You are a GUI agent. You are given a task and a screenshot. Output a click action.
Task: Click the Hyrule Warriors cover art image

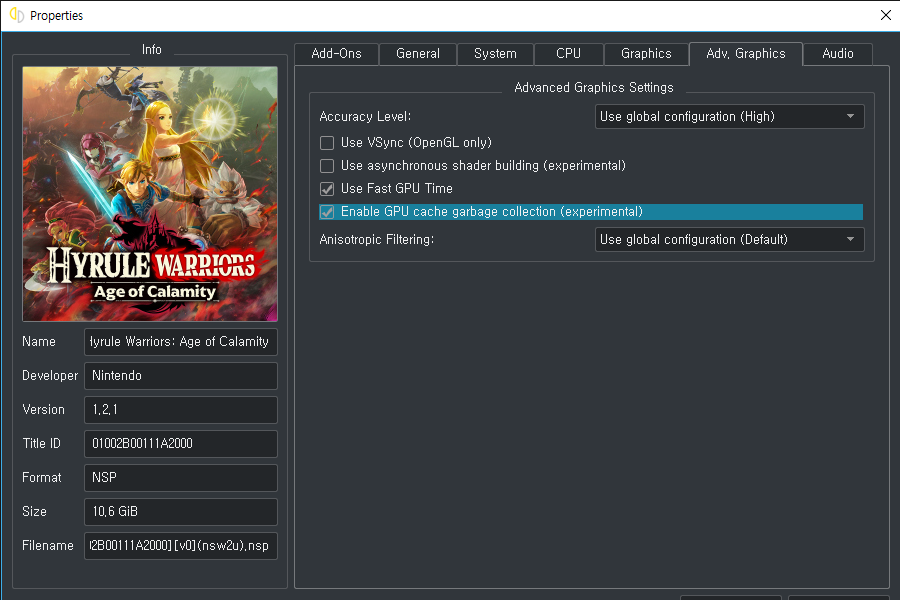150,193
